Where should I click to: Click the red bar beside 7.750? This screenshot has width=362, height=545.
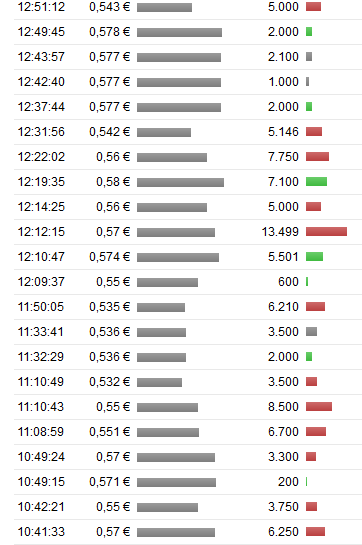pyautogui.click(x=317, y=156)
